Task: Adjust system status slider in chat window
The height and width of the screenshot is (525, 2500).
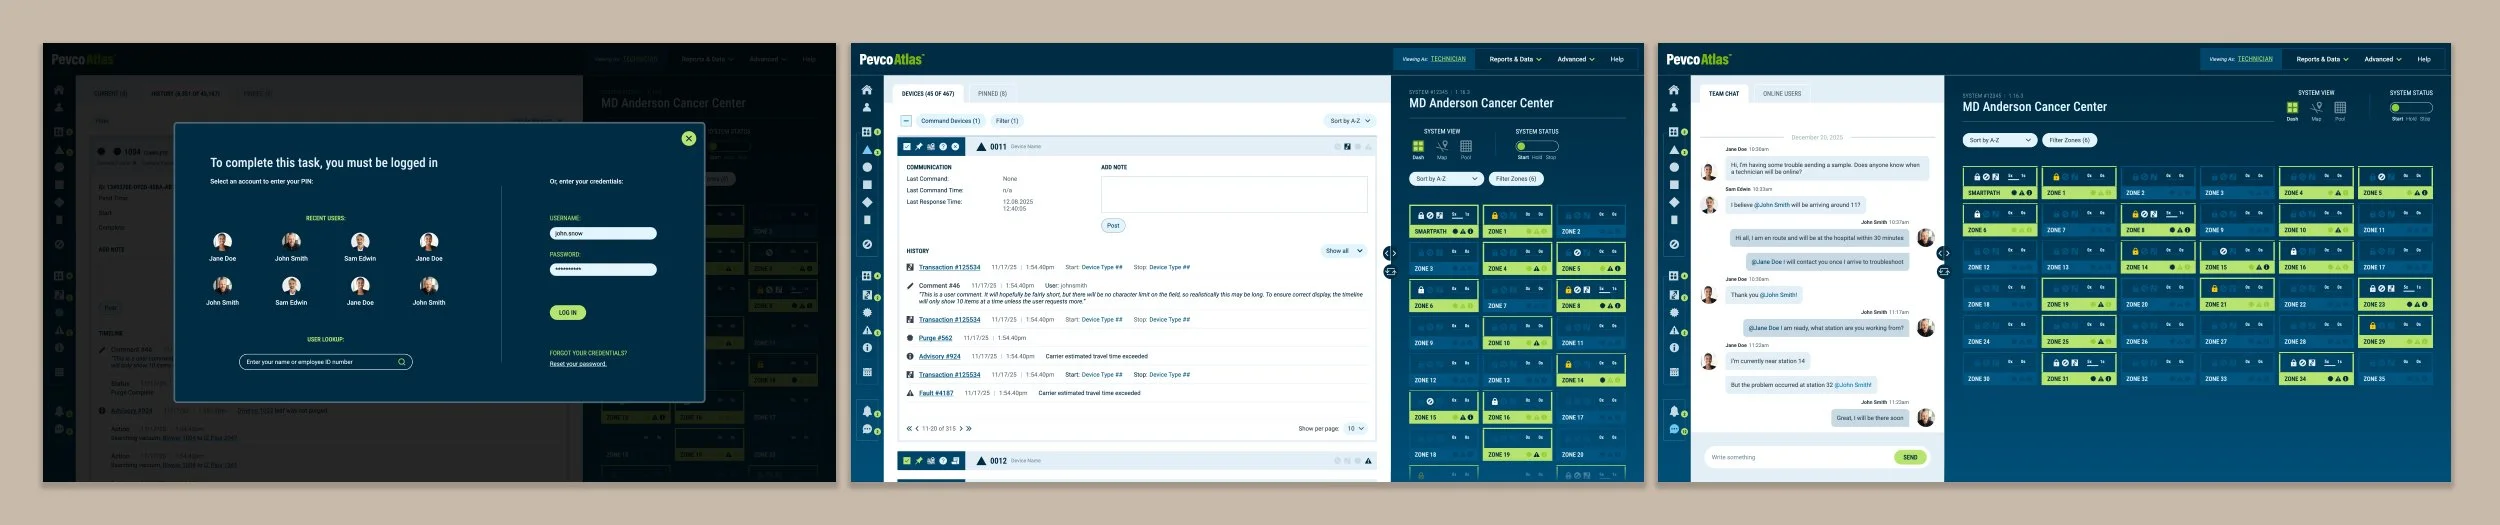Action: pyautogui.click(x=2411, y=107)
